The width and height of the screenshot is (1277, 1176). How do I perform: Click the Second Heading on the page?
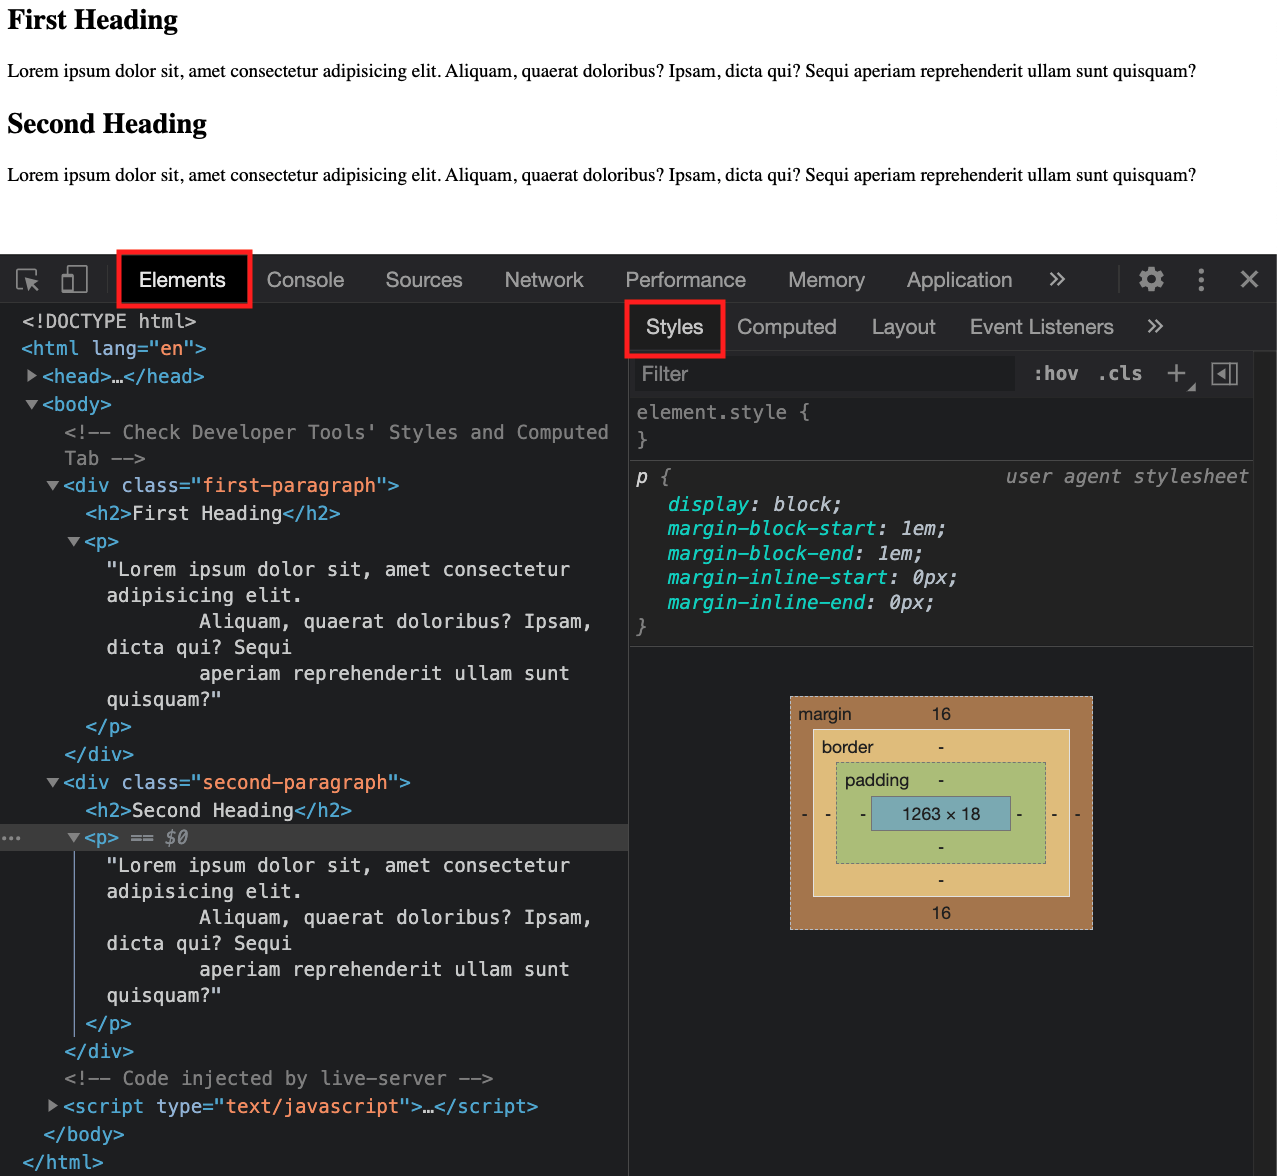click(107, 124)
